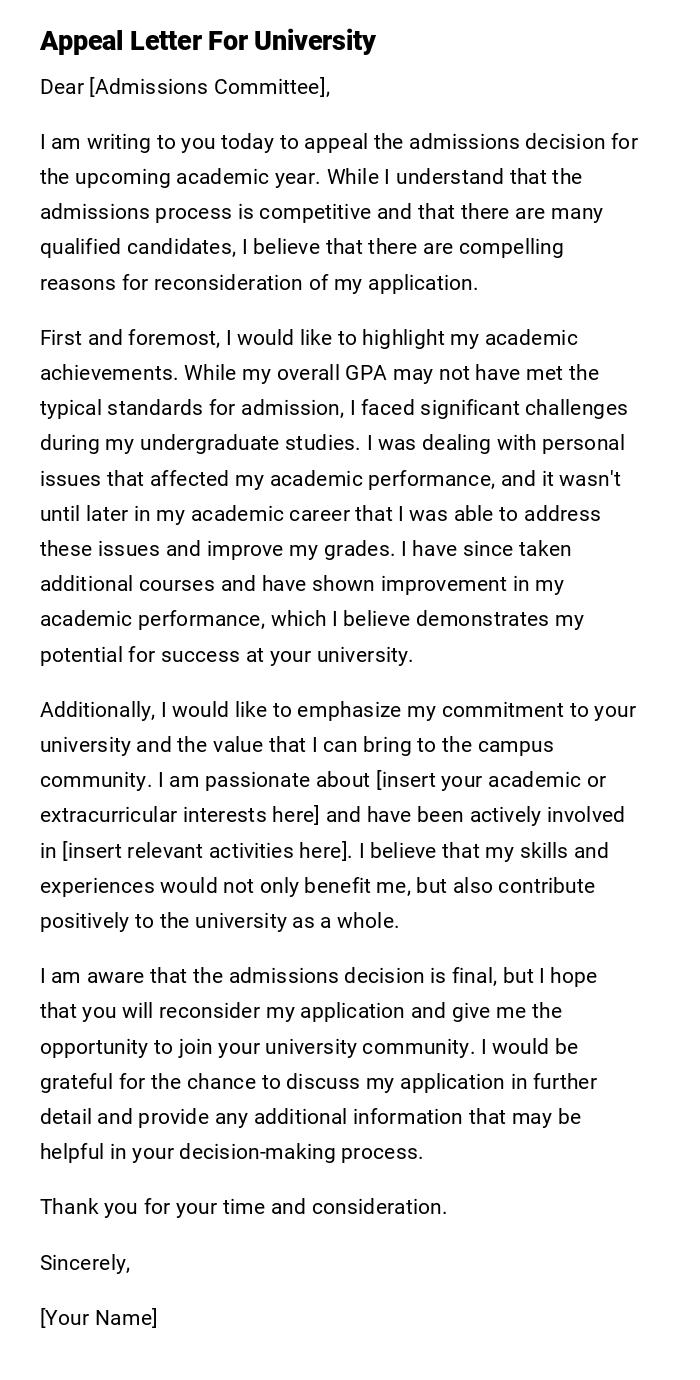The width and height of the screenshot is (700, 1380).
Task: Click the "Appeal Letter For University" title
Action: (x=207, y=41)
